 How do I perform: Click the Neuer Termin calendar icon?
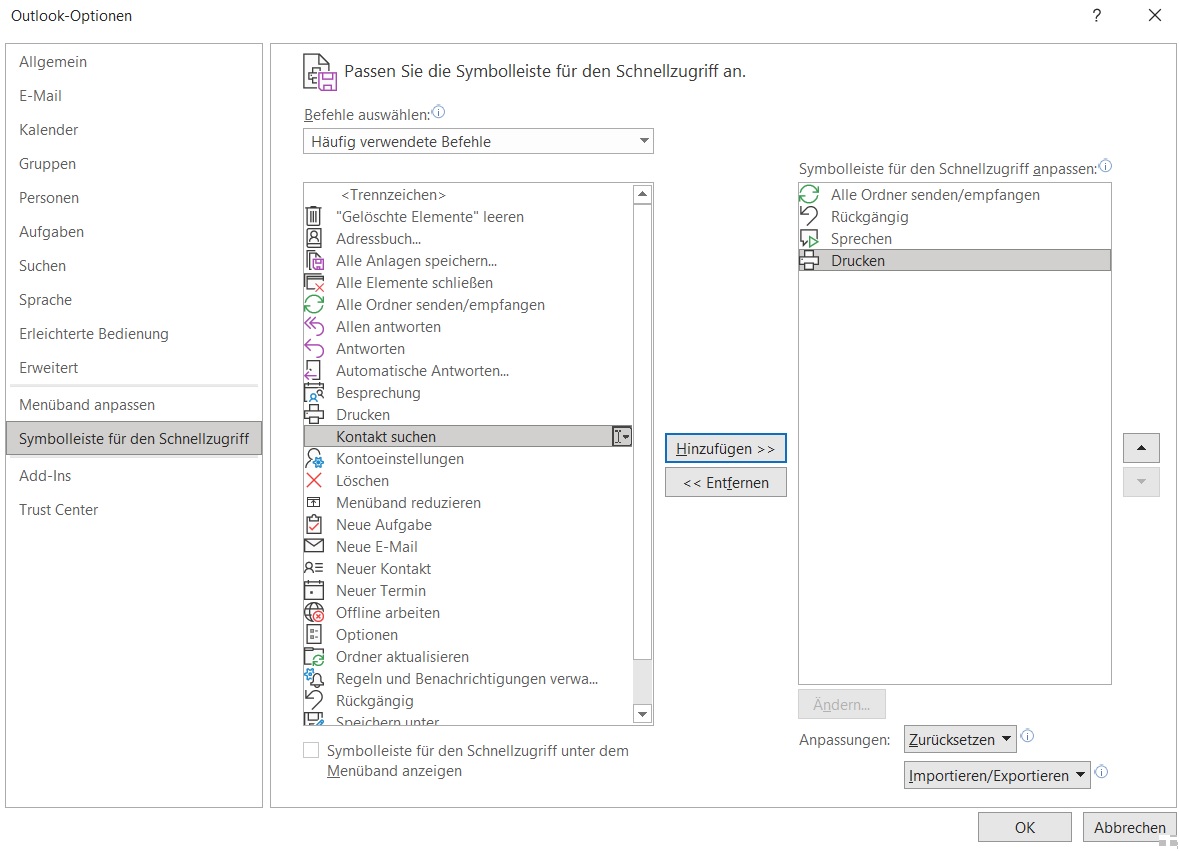(314, 590)
